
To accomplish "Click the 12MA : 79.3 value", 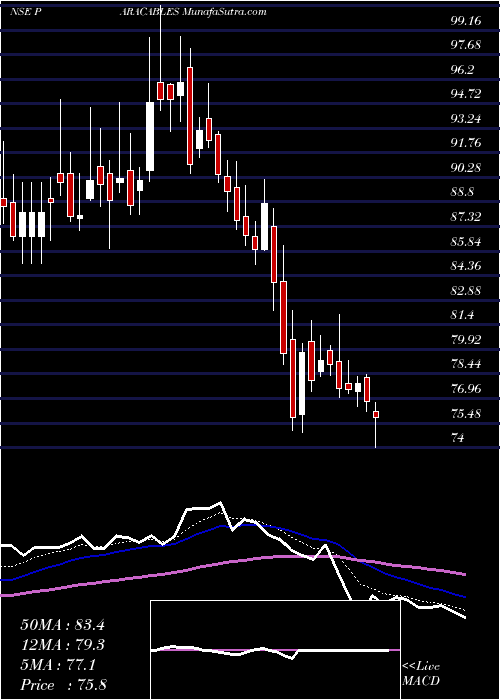I will pos(62,645).
